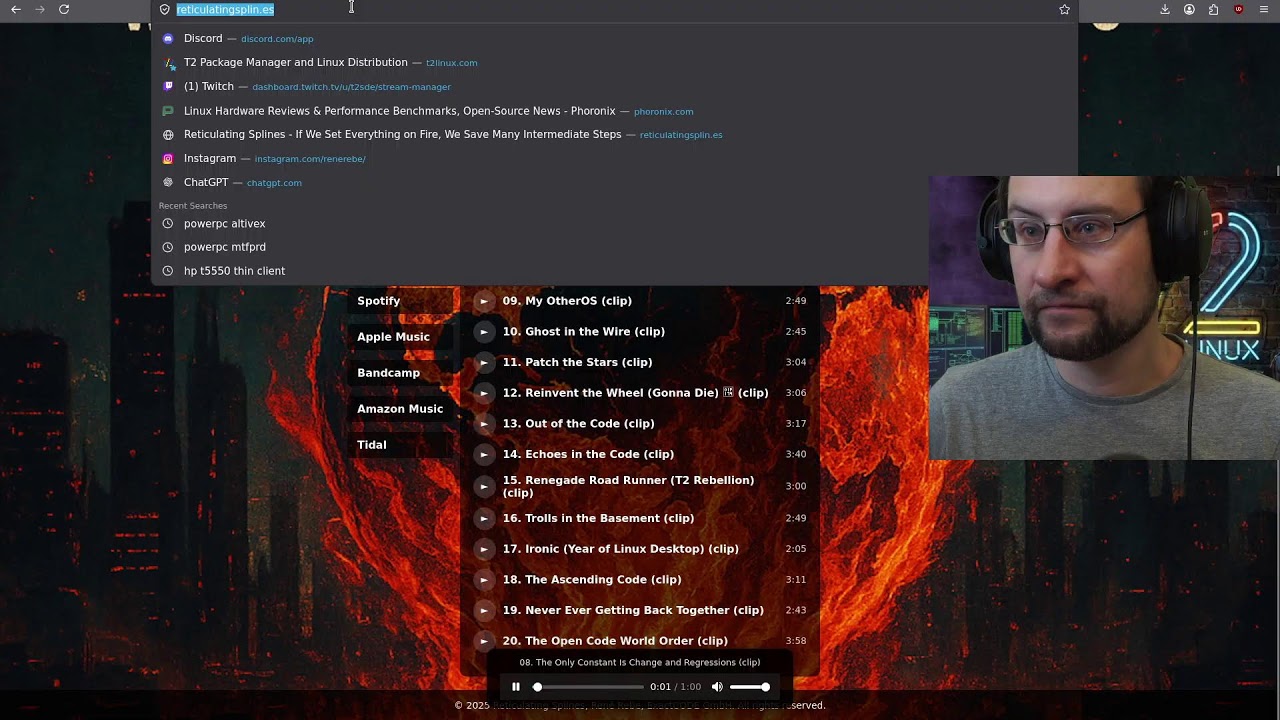
Task: Play track 12 Reinvent the Wheel
Action: (484, 393)
